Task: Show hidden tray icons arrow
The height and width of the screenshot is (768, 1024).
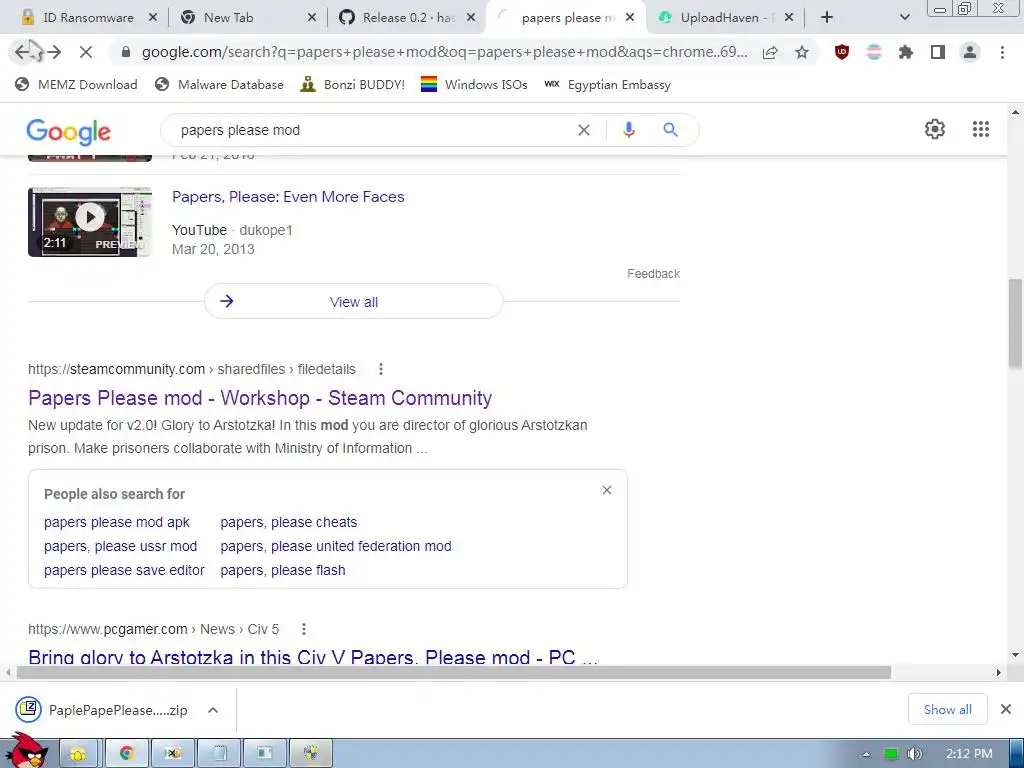Action: tap(867, 754)
